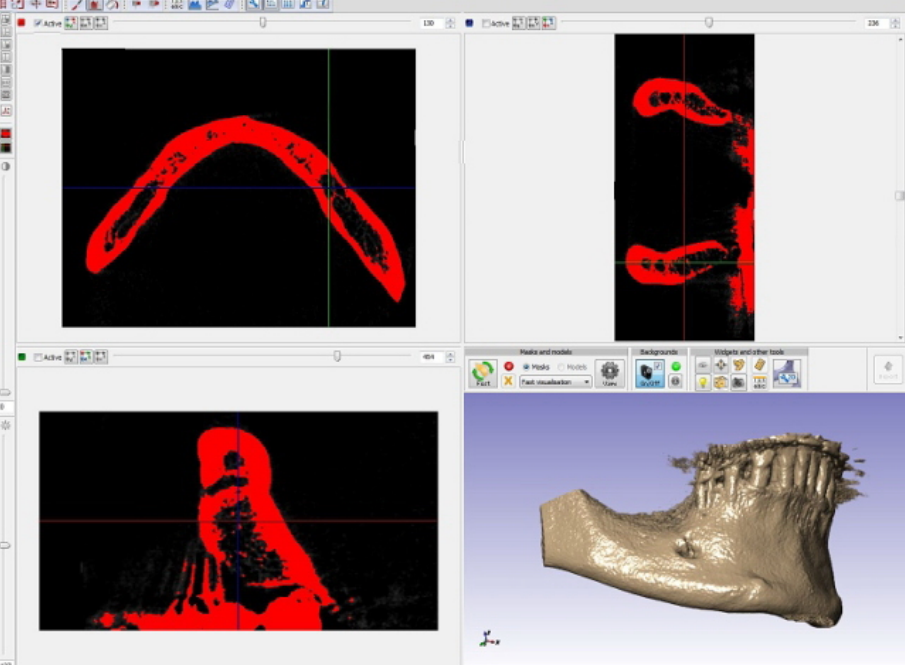This screenshot has height=665, width=905.
Task: Click the red view slice number stepper
Action: tap(450, 23)
